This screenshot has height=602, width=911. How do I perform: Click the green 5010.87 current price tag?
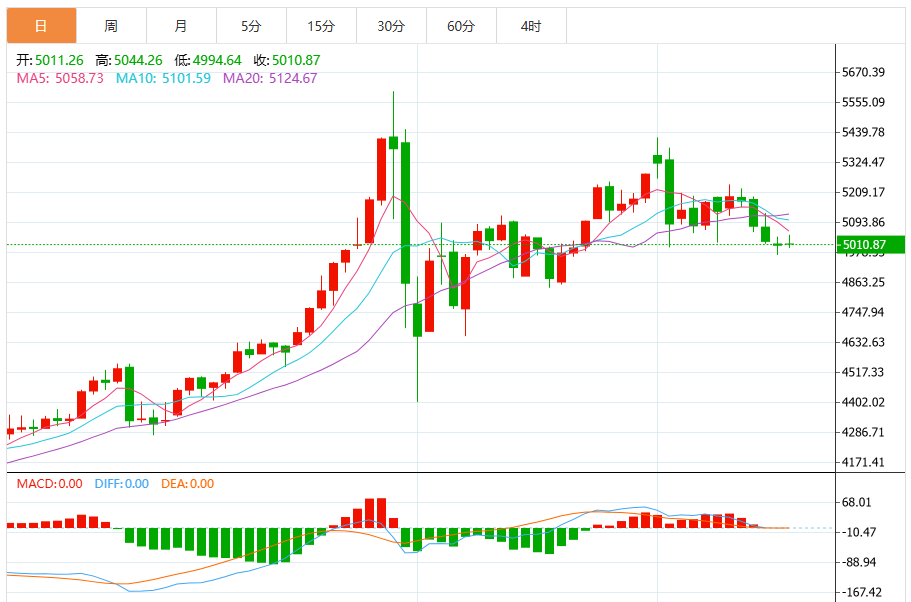[870, 245]
